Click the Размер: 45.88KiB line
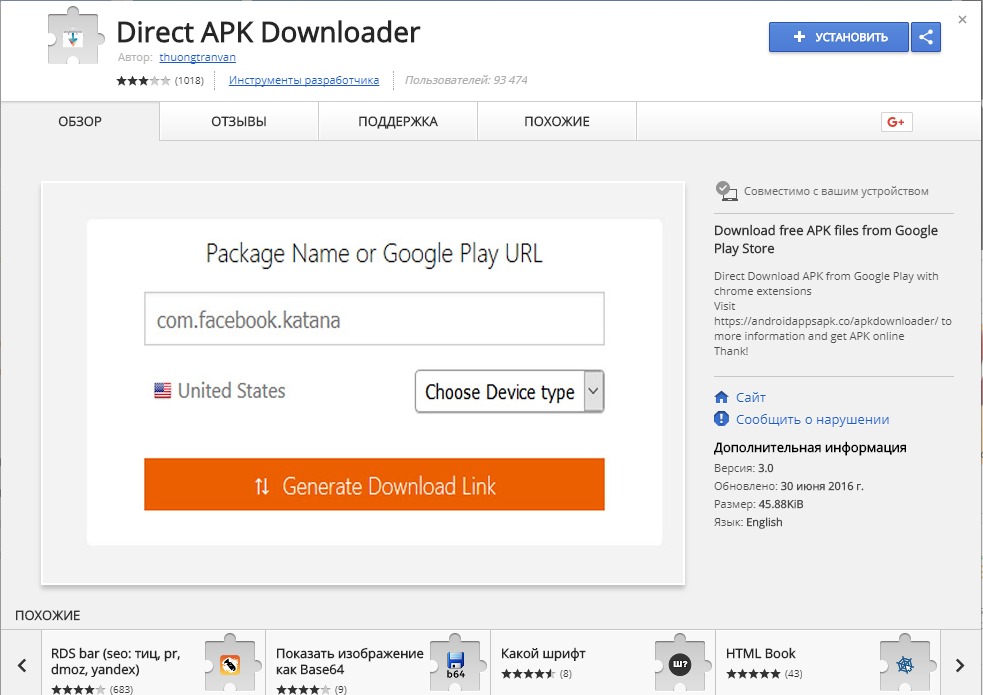The height and width of the screenshot is (695, 983). 759,504
